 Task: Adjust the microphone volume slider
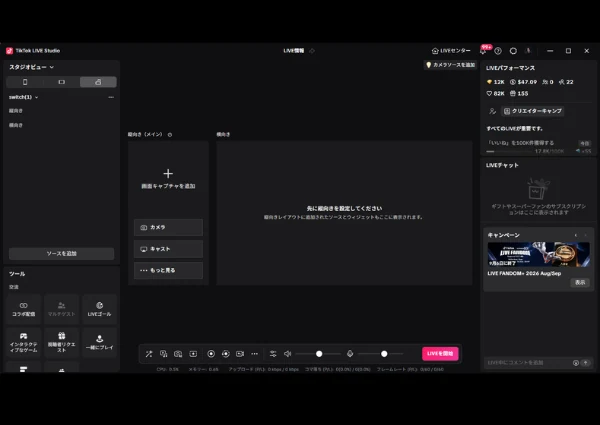380,354
